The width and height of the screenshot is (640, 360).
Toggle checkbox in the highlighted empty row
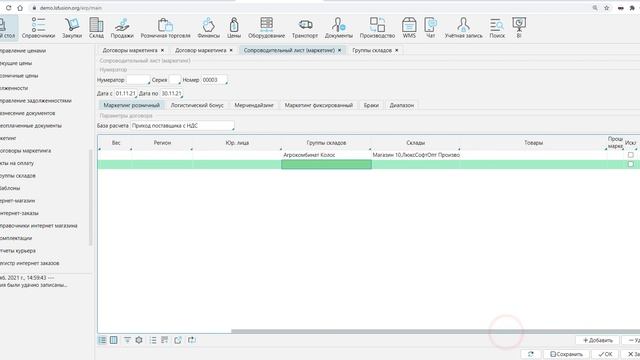[631, 164]
